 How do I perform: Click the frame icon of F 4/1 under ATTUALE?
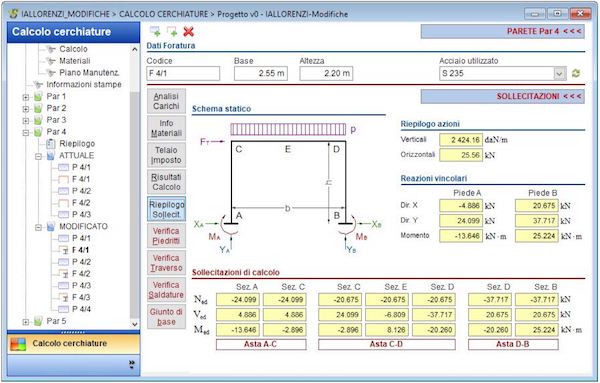pos(63,179)
